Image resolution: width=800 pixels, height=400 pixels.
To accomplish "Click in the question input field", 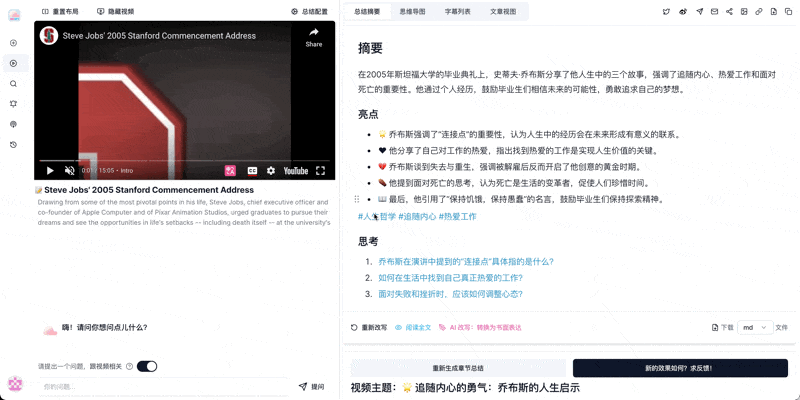I will tap(160, 386).
